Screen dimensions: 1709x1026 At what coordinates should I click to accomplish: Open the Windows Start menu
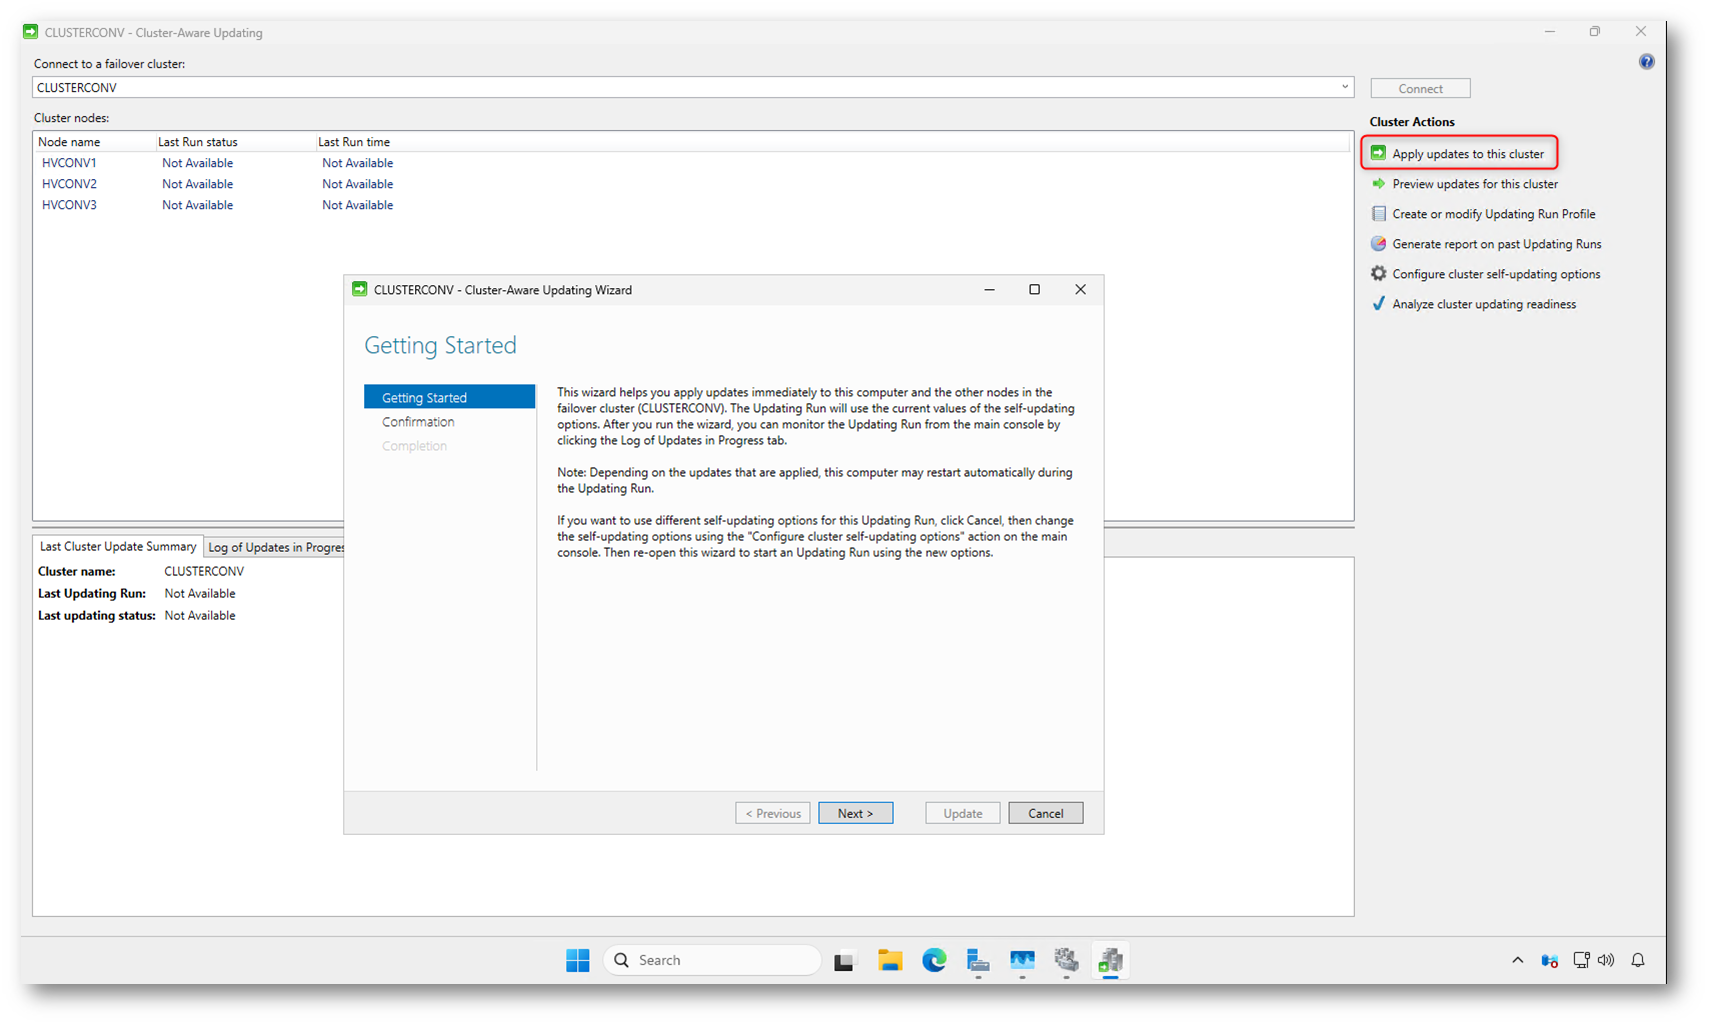tap(578, 960)
